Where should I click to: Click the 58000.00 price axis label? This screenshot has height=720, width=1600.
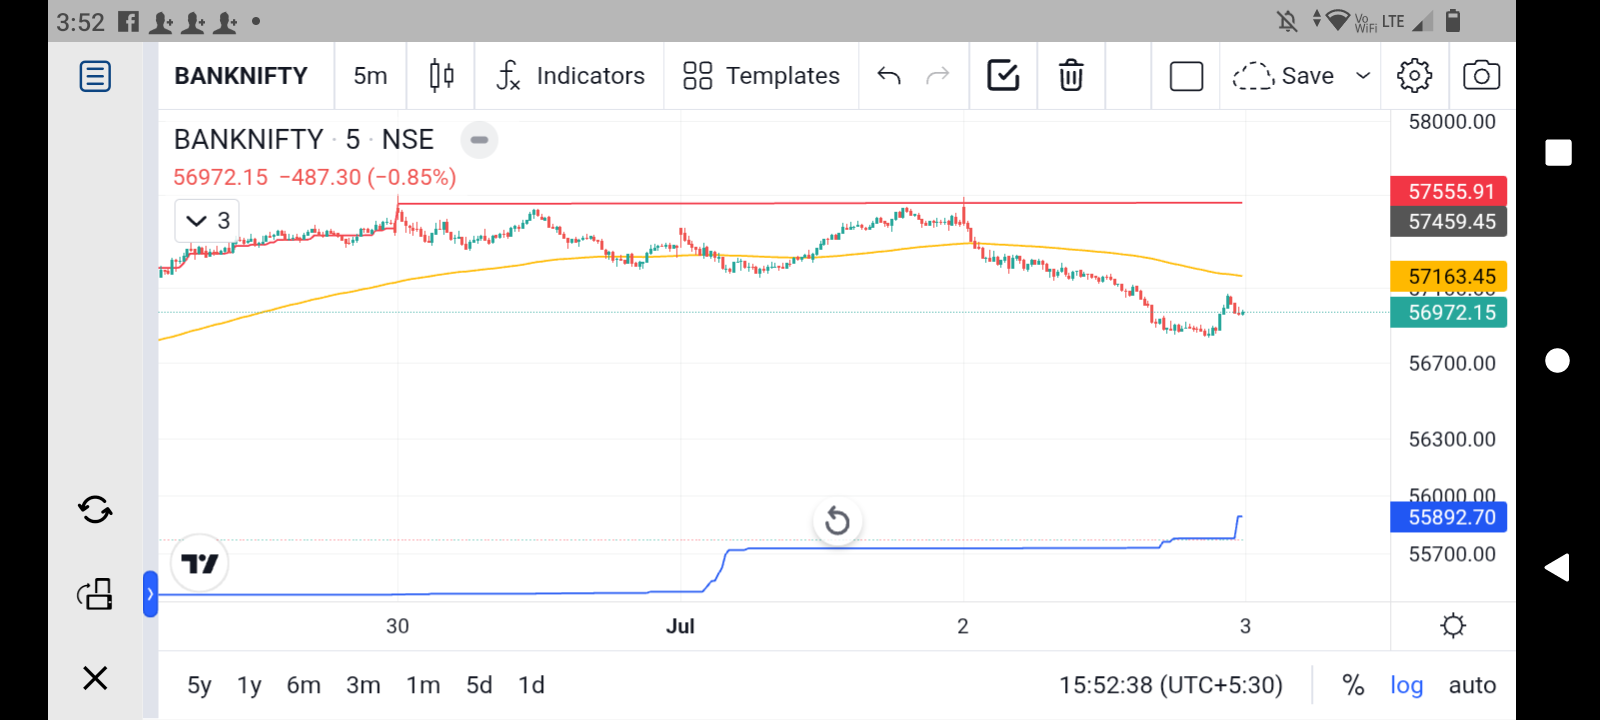coord(1452,122)
